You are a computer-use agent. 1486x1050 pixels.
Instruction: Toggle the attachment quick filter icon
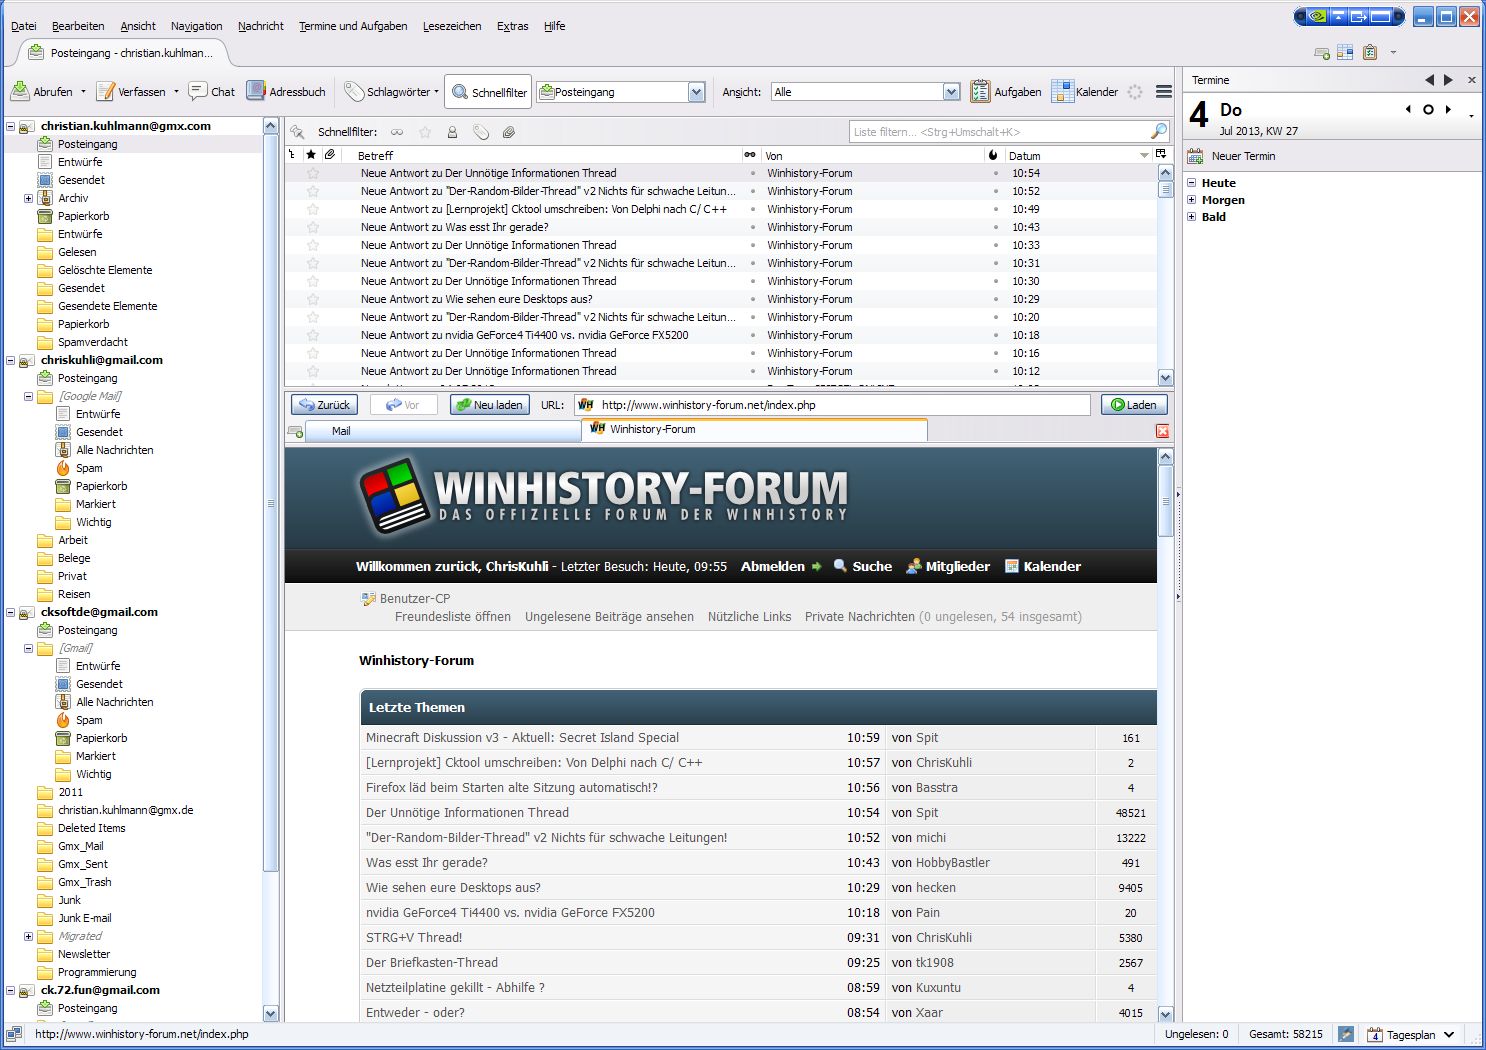[509, 132]
